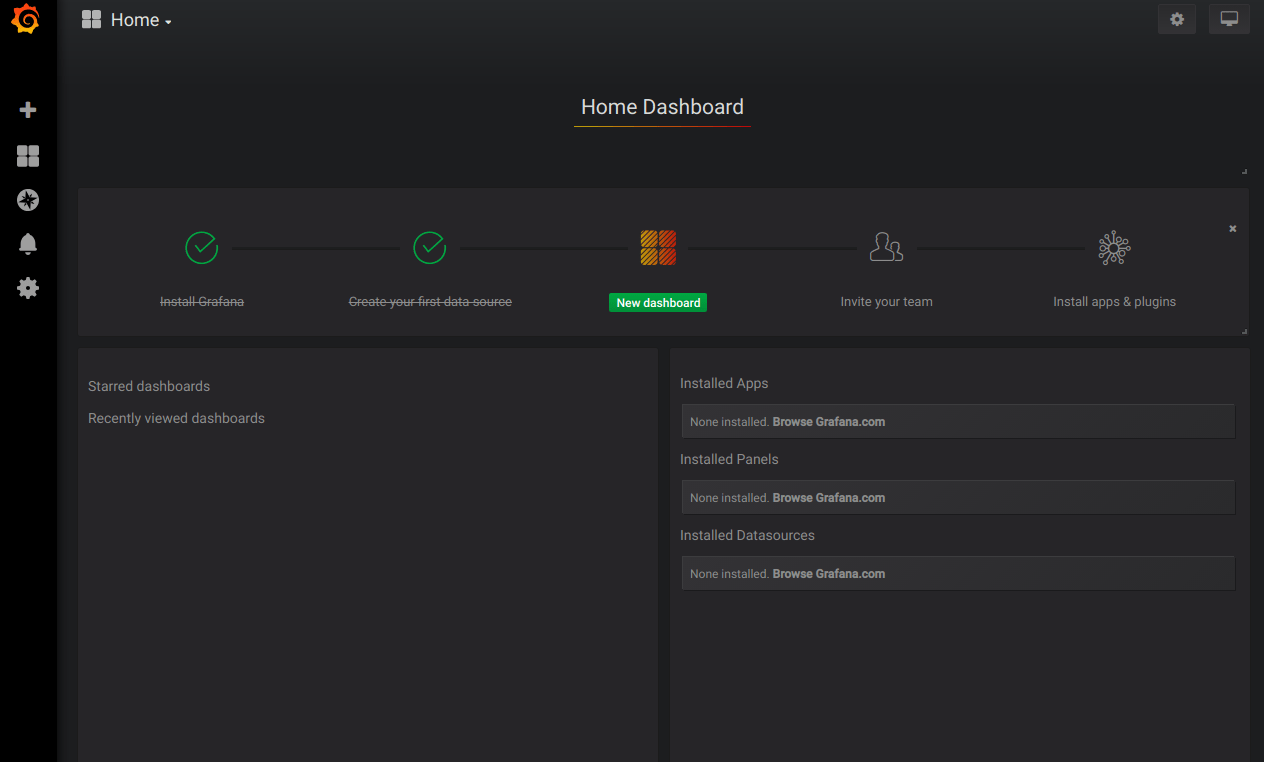Open Configuration gear icon in sidebar

pyautogui.click(x=28, y=288)
